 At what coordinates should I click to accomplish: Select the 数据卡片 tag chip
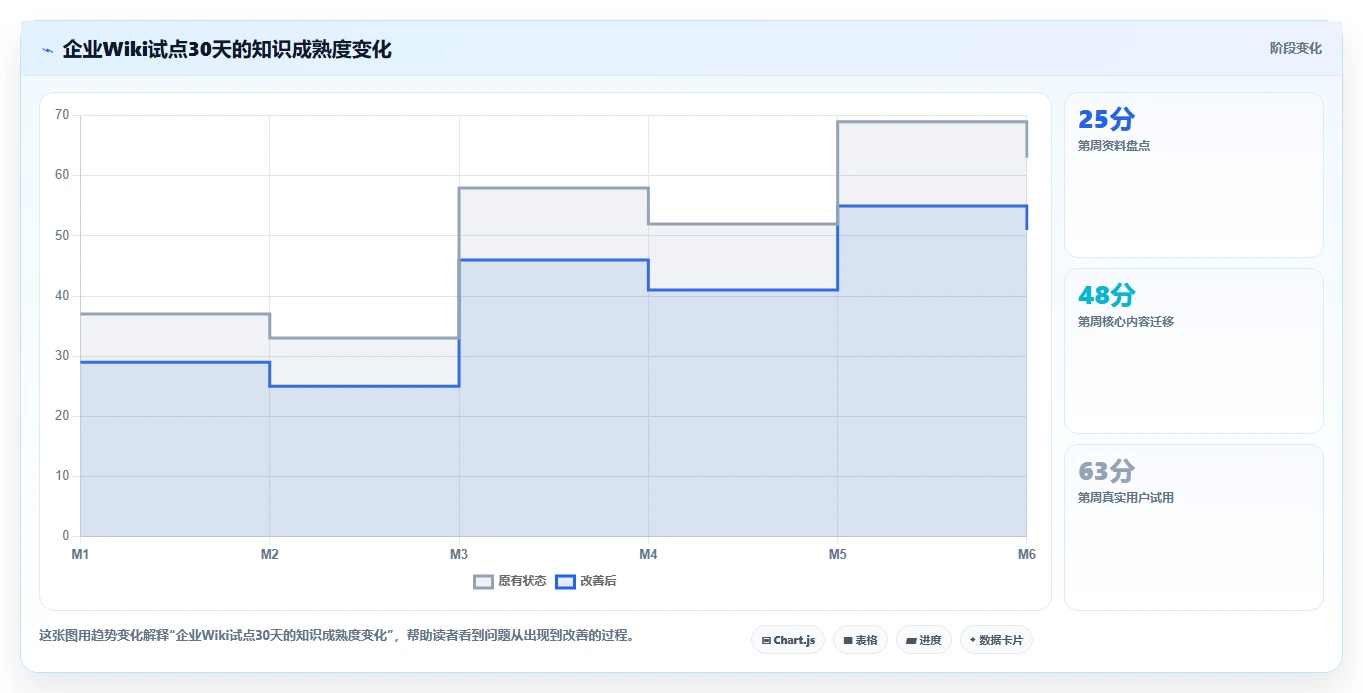[x=996, y=640]
